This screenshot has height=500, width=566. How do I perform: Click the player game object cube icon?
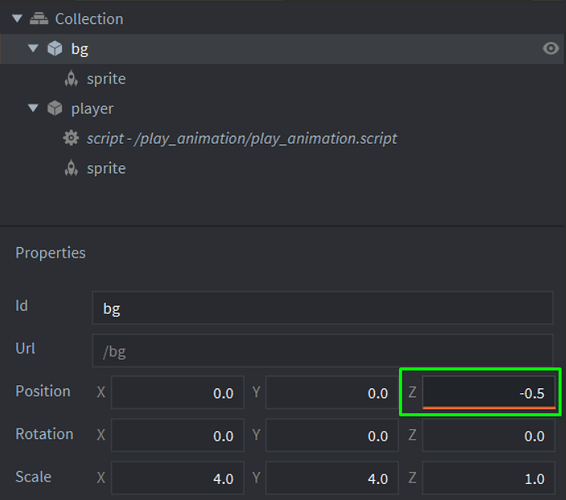[55, 108]
